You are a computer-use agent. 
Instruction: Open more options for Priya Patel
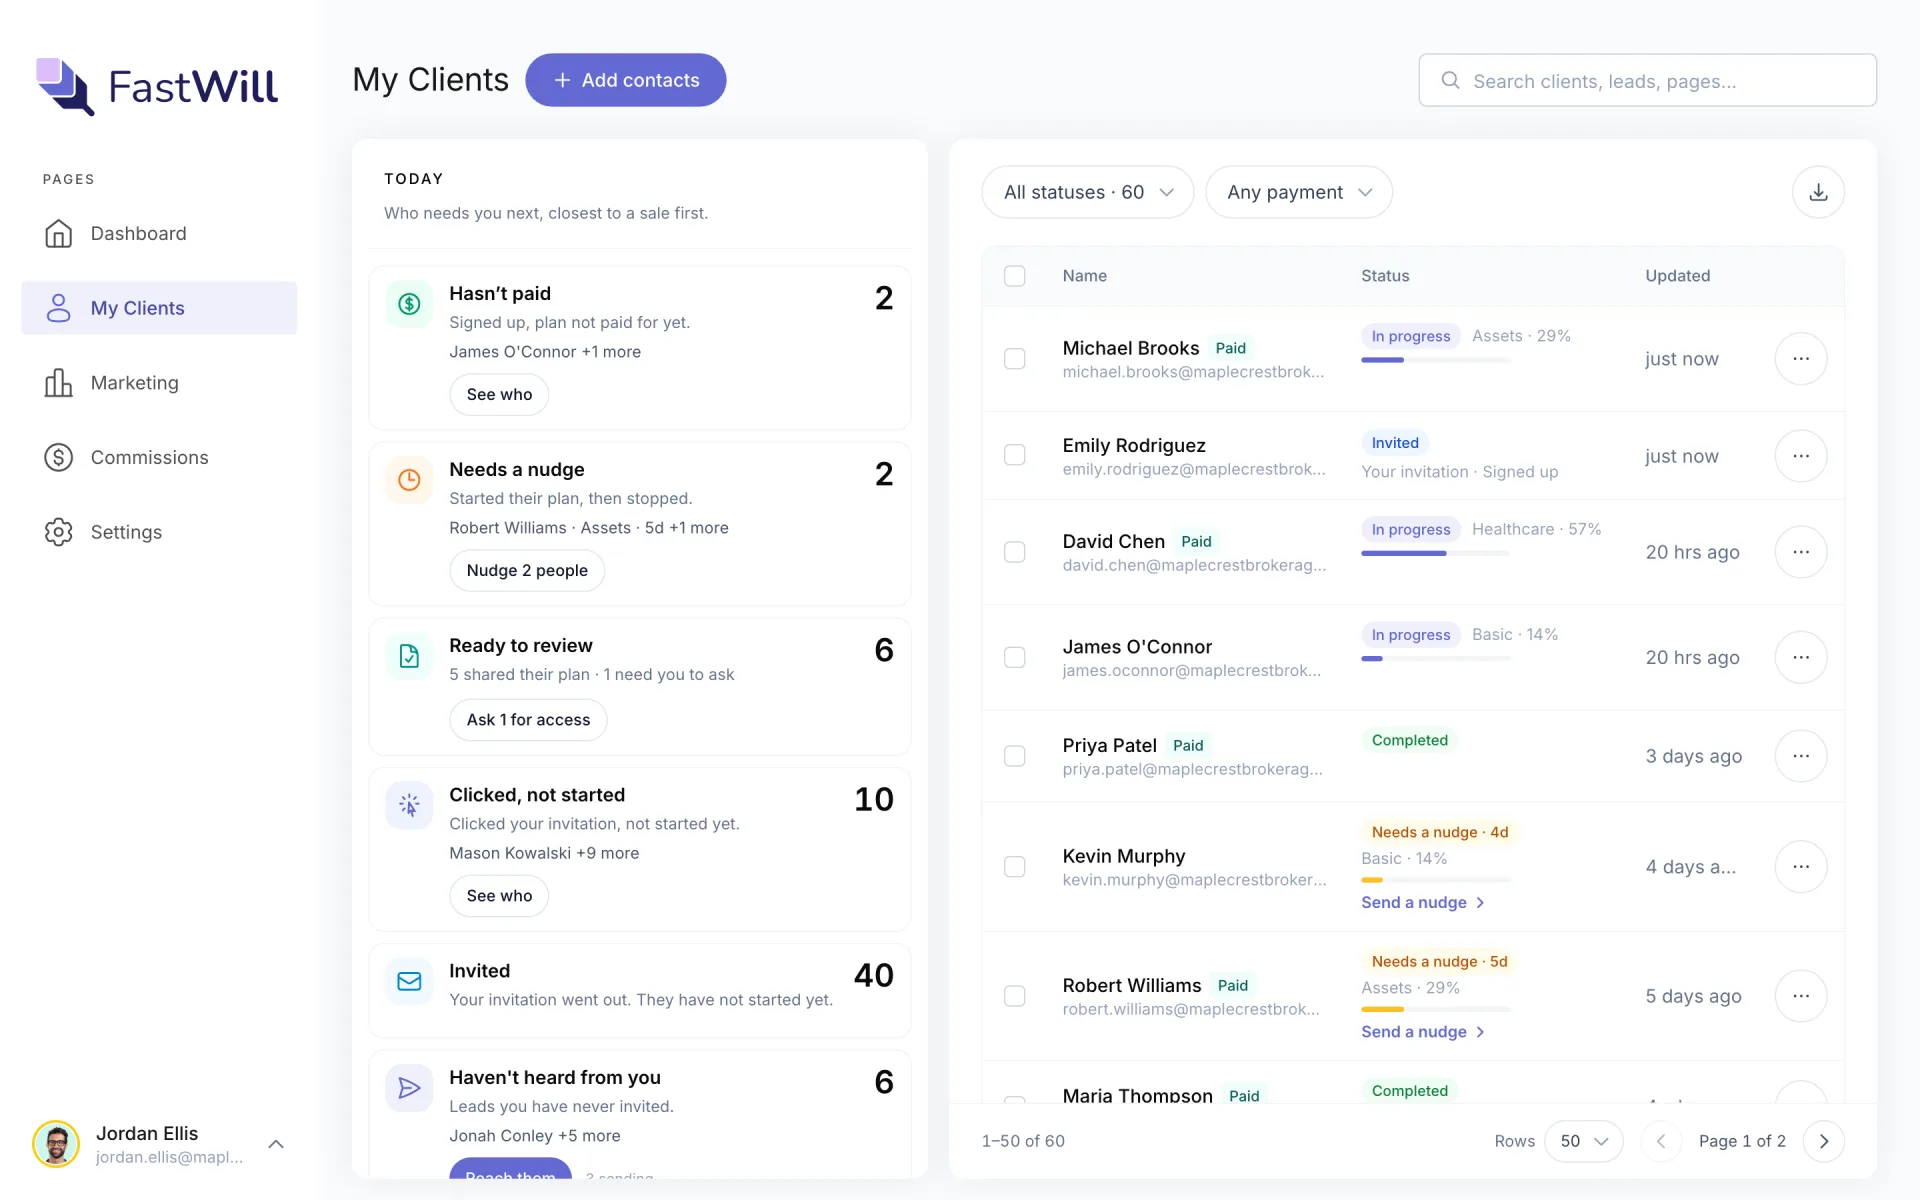pos(1801,756)
